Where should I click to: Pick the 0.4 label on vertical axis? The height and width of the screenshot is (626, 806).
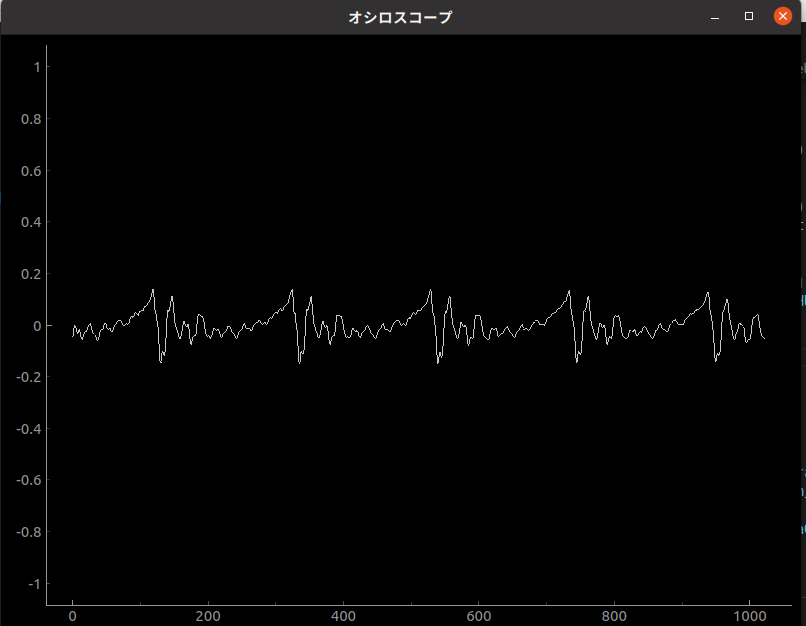click(x=30, y=222)
